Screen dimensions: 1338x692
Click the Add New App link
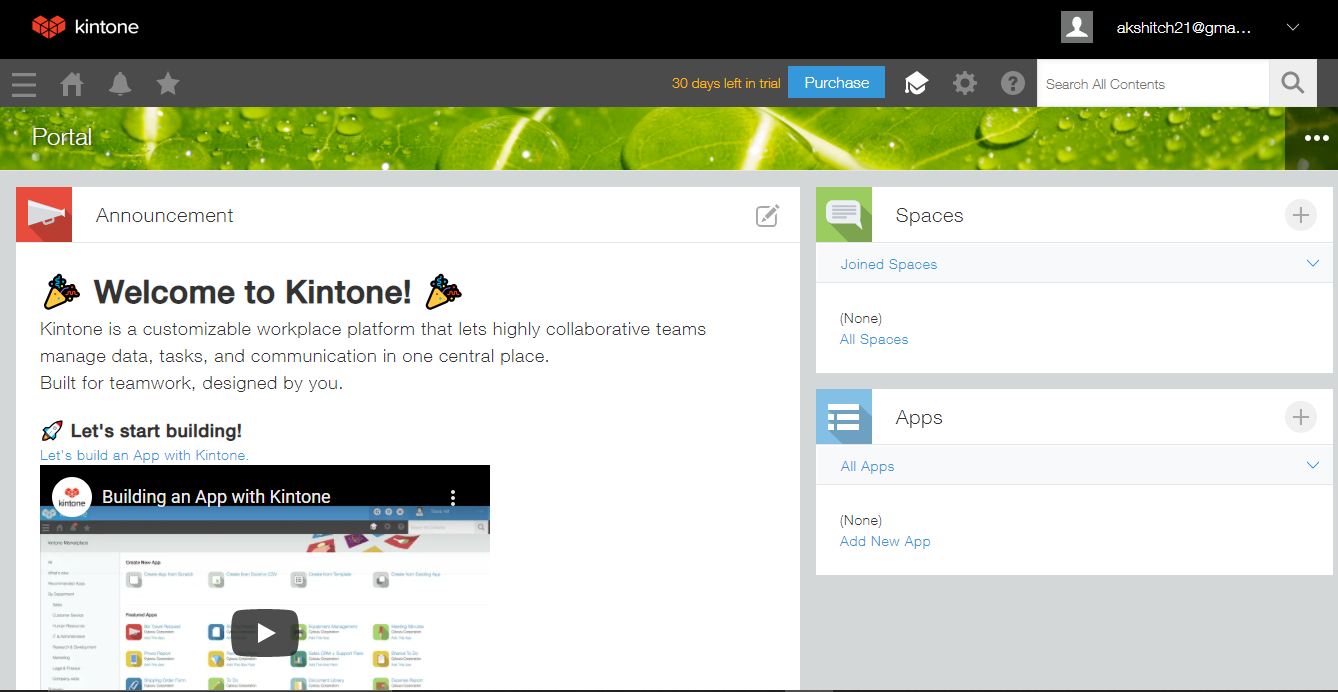point(885,541)
